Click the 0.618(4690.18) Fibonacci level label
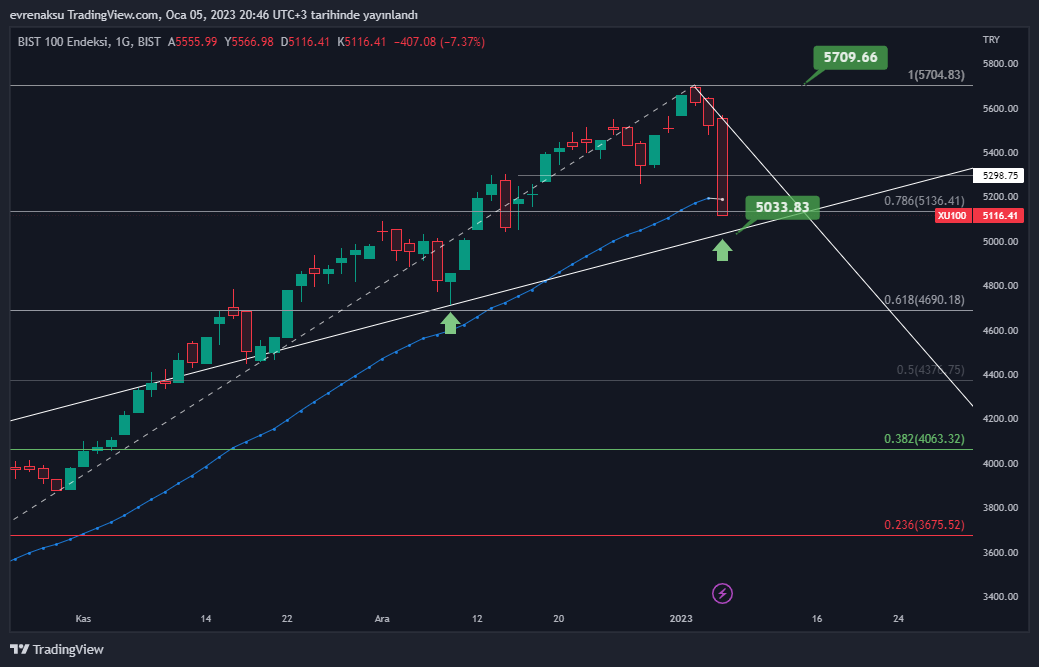This screenshot has height=667, width=1039. coord(924,300)
